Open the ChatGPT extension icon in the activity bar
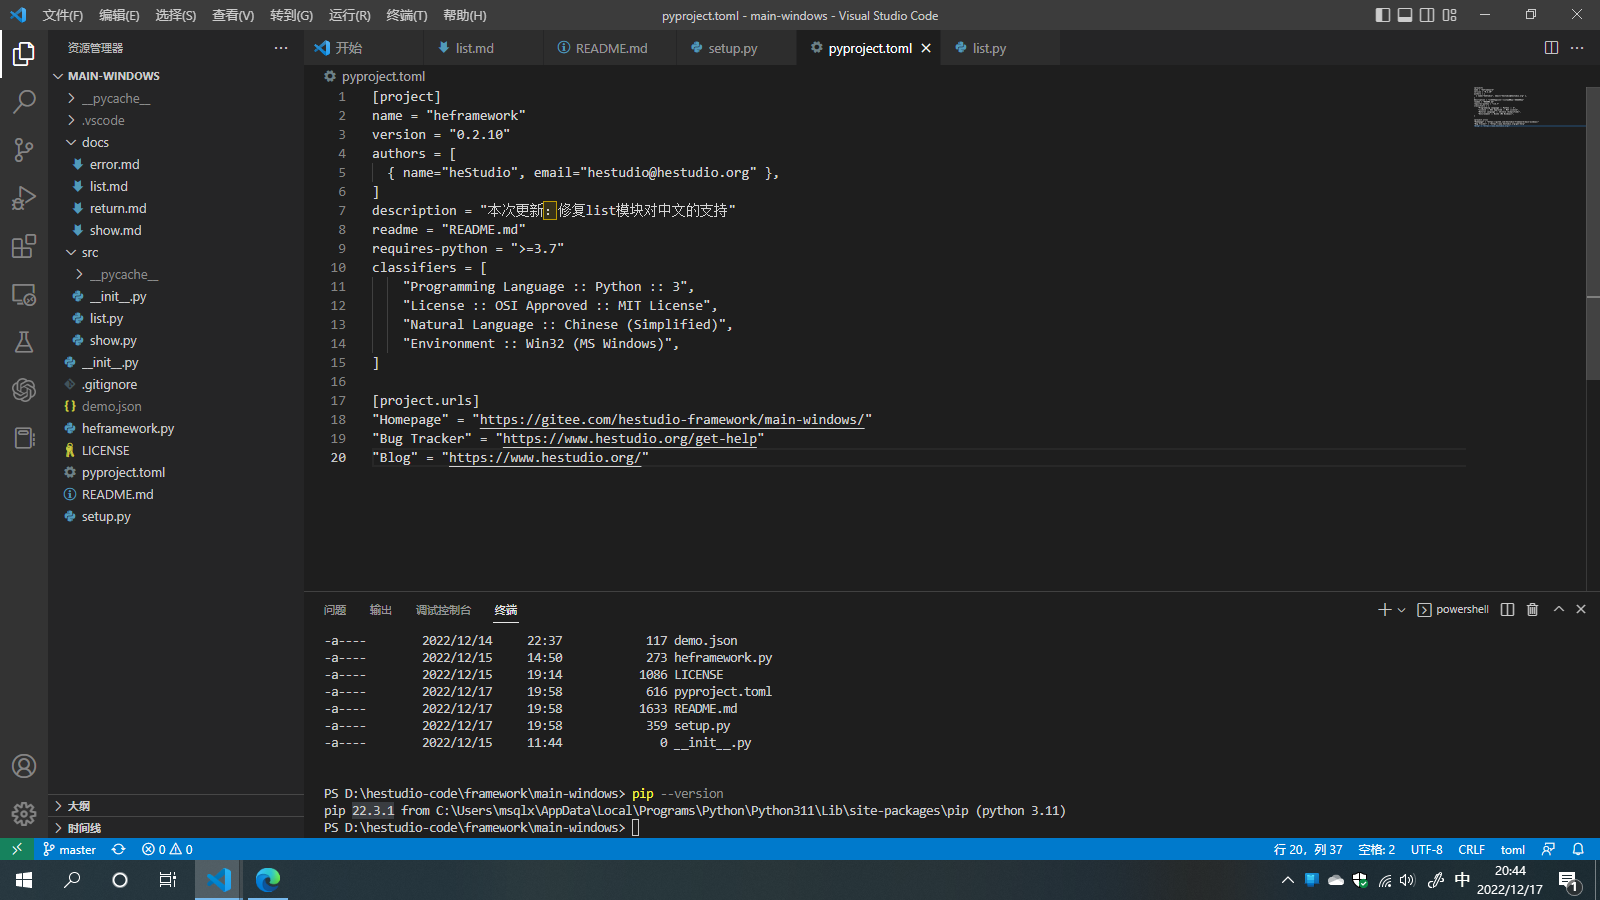Image resolution: width=1600 pixels, height=900 pixels. pyautogui.click(x=24, y=390)
